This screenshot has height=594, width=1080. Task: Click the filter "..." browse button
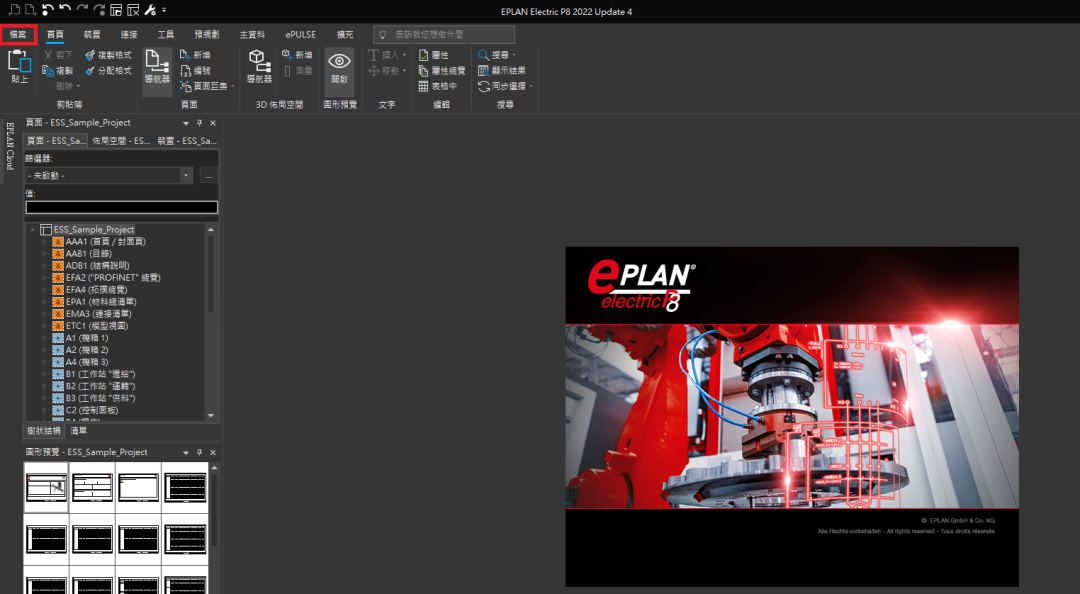pos(208,175)
